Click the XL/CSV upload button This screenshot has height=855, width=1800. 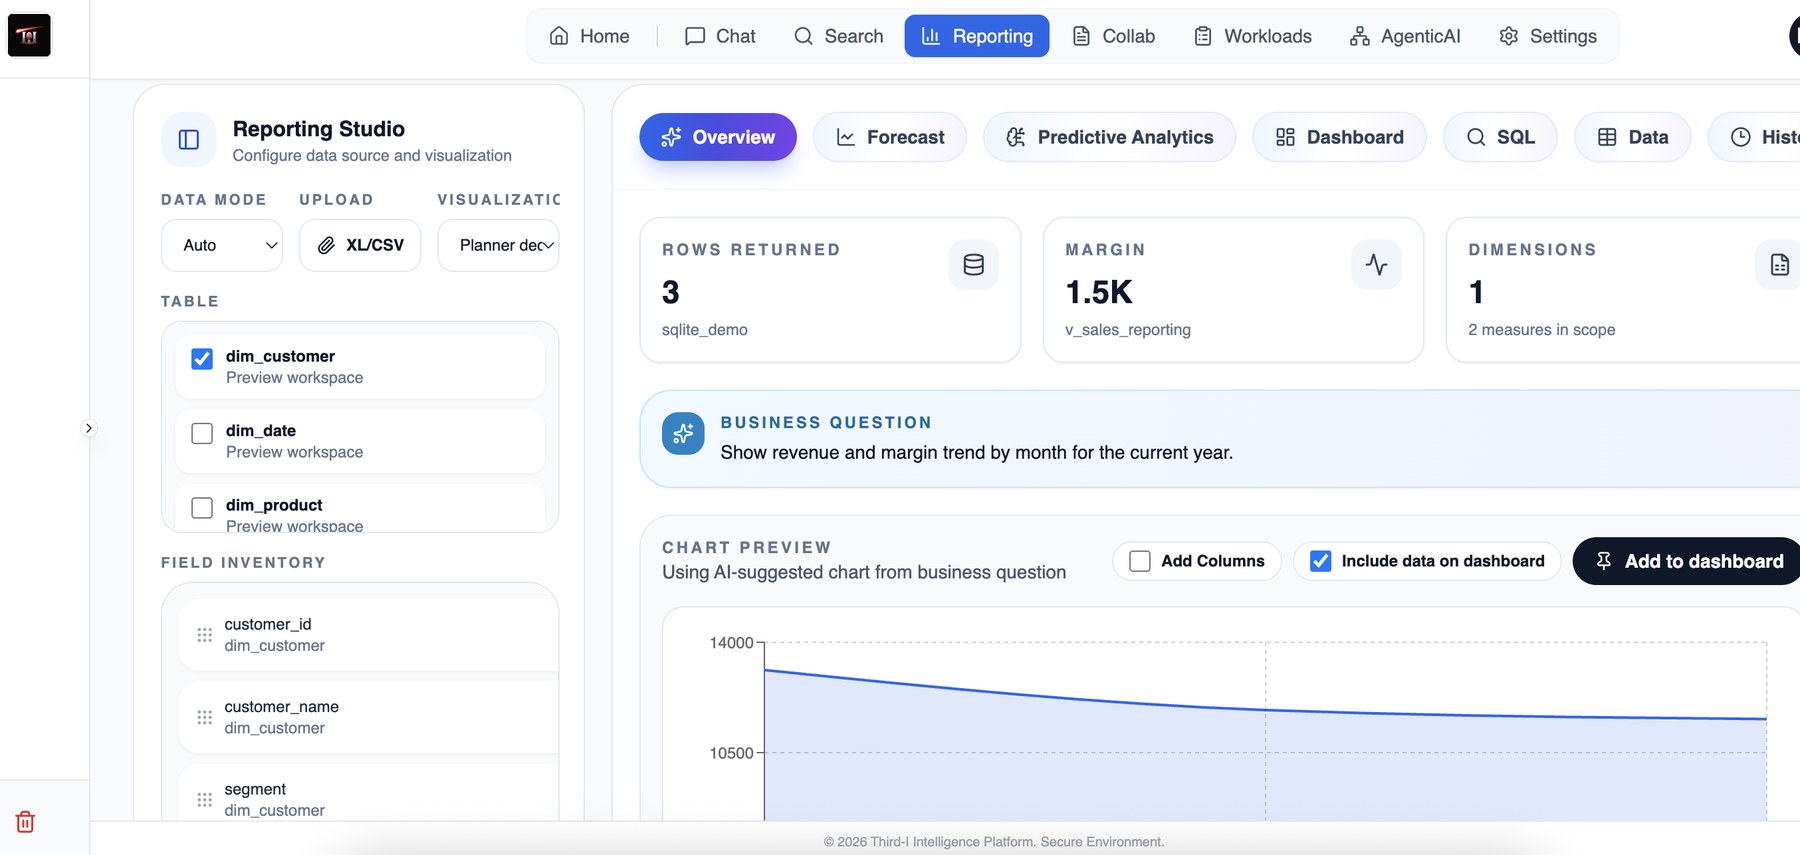point(360,245)
